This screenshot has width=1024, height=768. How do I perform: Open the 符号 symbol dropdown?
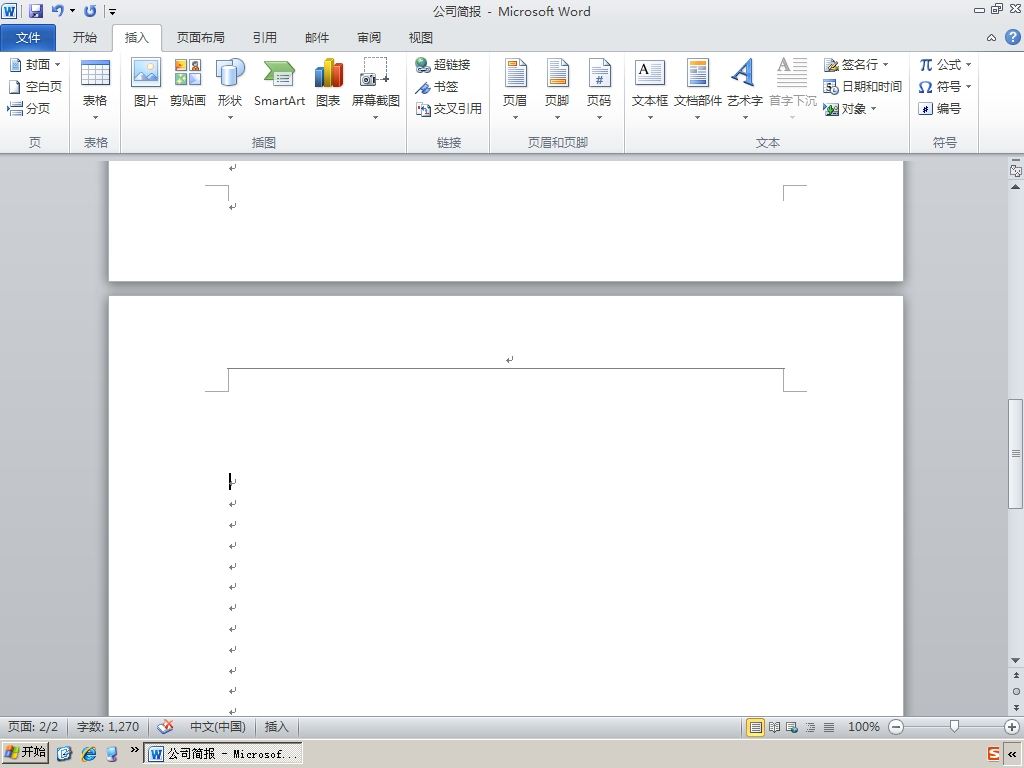(945, 87)
